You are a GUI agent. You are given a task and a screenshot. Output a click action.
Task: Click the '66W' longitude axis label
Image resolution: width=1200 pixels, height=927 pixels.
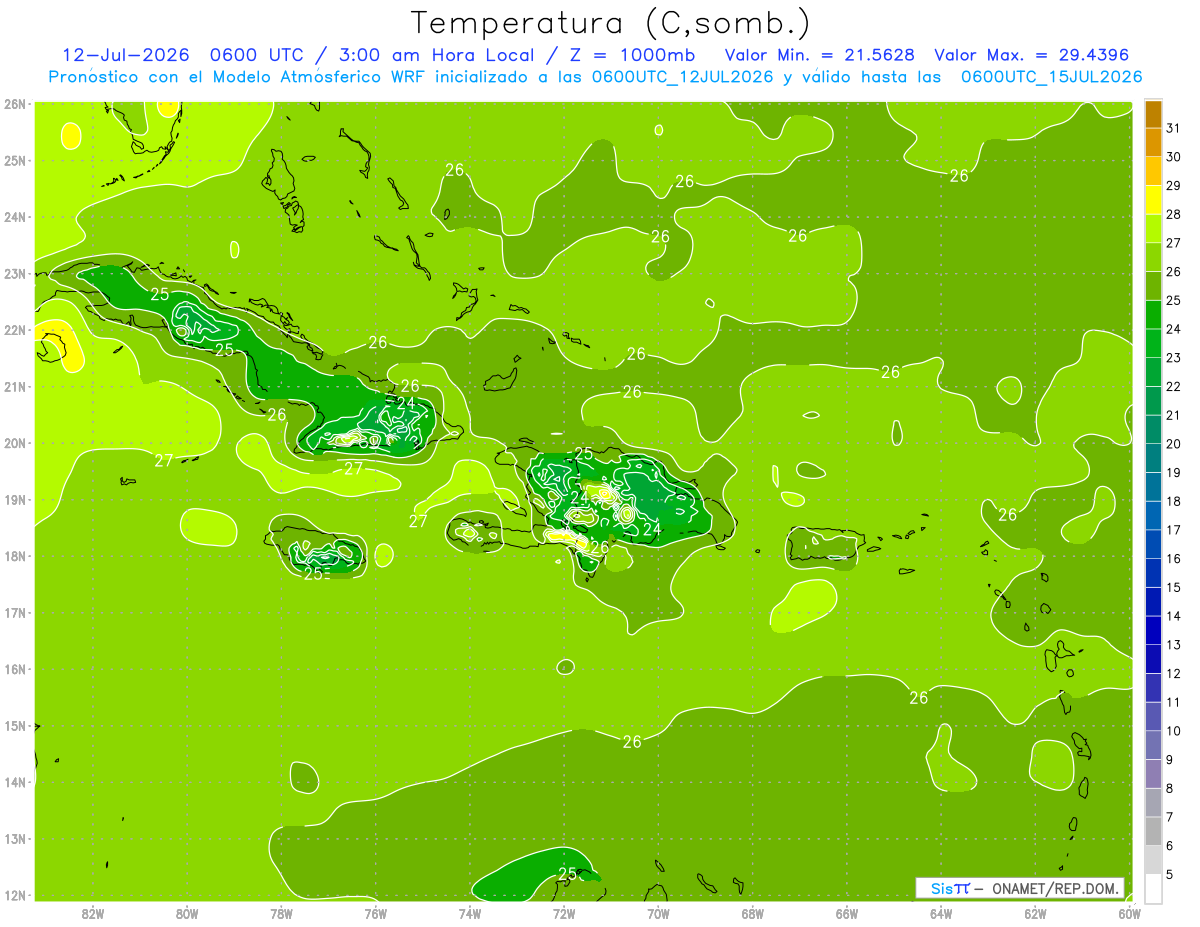point(847,913)
